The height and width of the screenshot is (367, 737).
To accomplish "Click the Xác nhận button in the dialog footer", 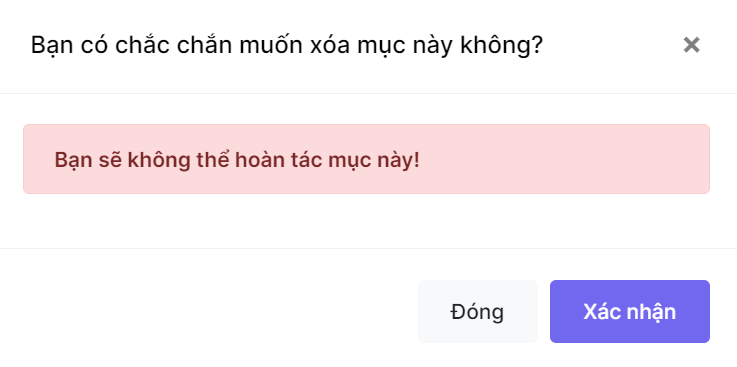I will 630,312.
